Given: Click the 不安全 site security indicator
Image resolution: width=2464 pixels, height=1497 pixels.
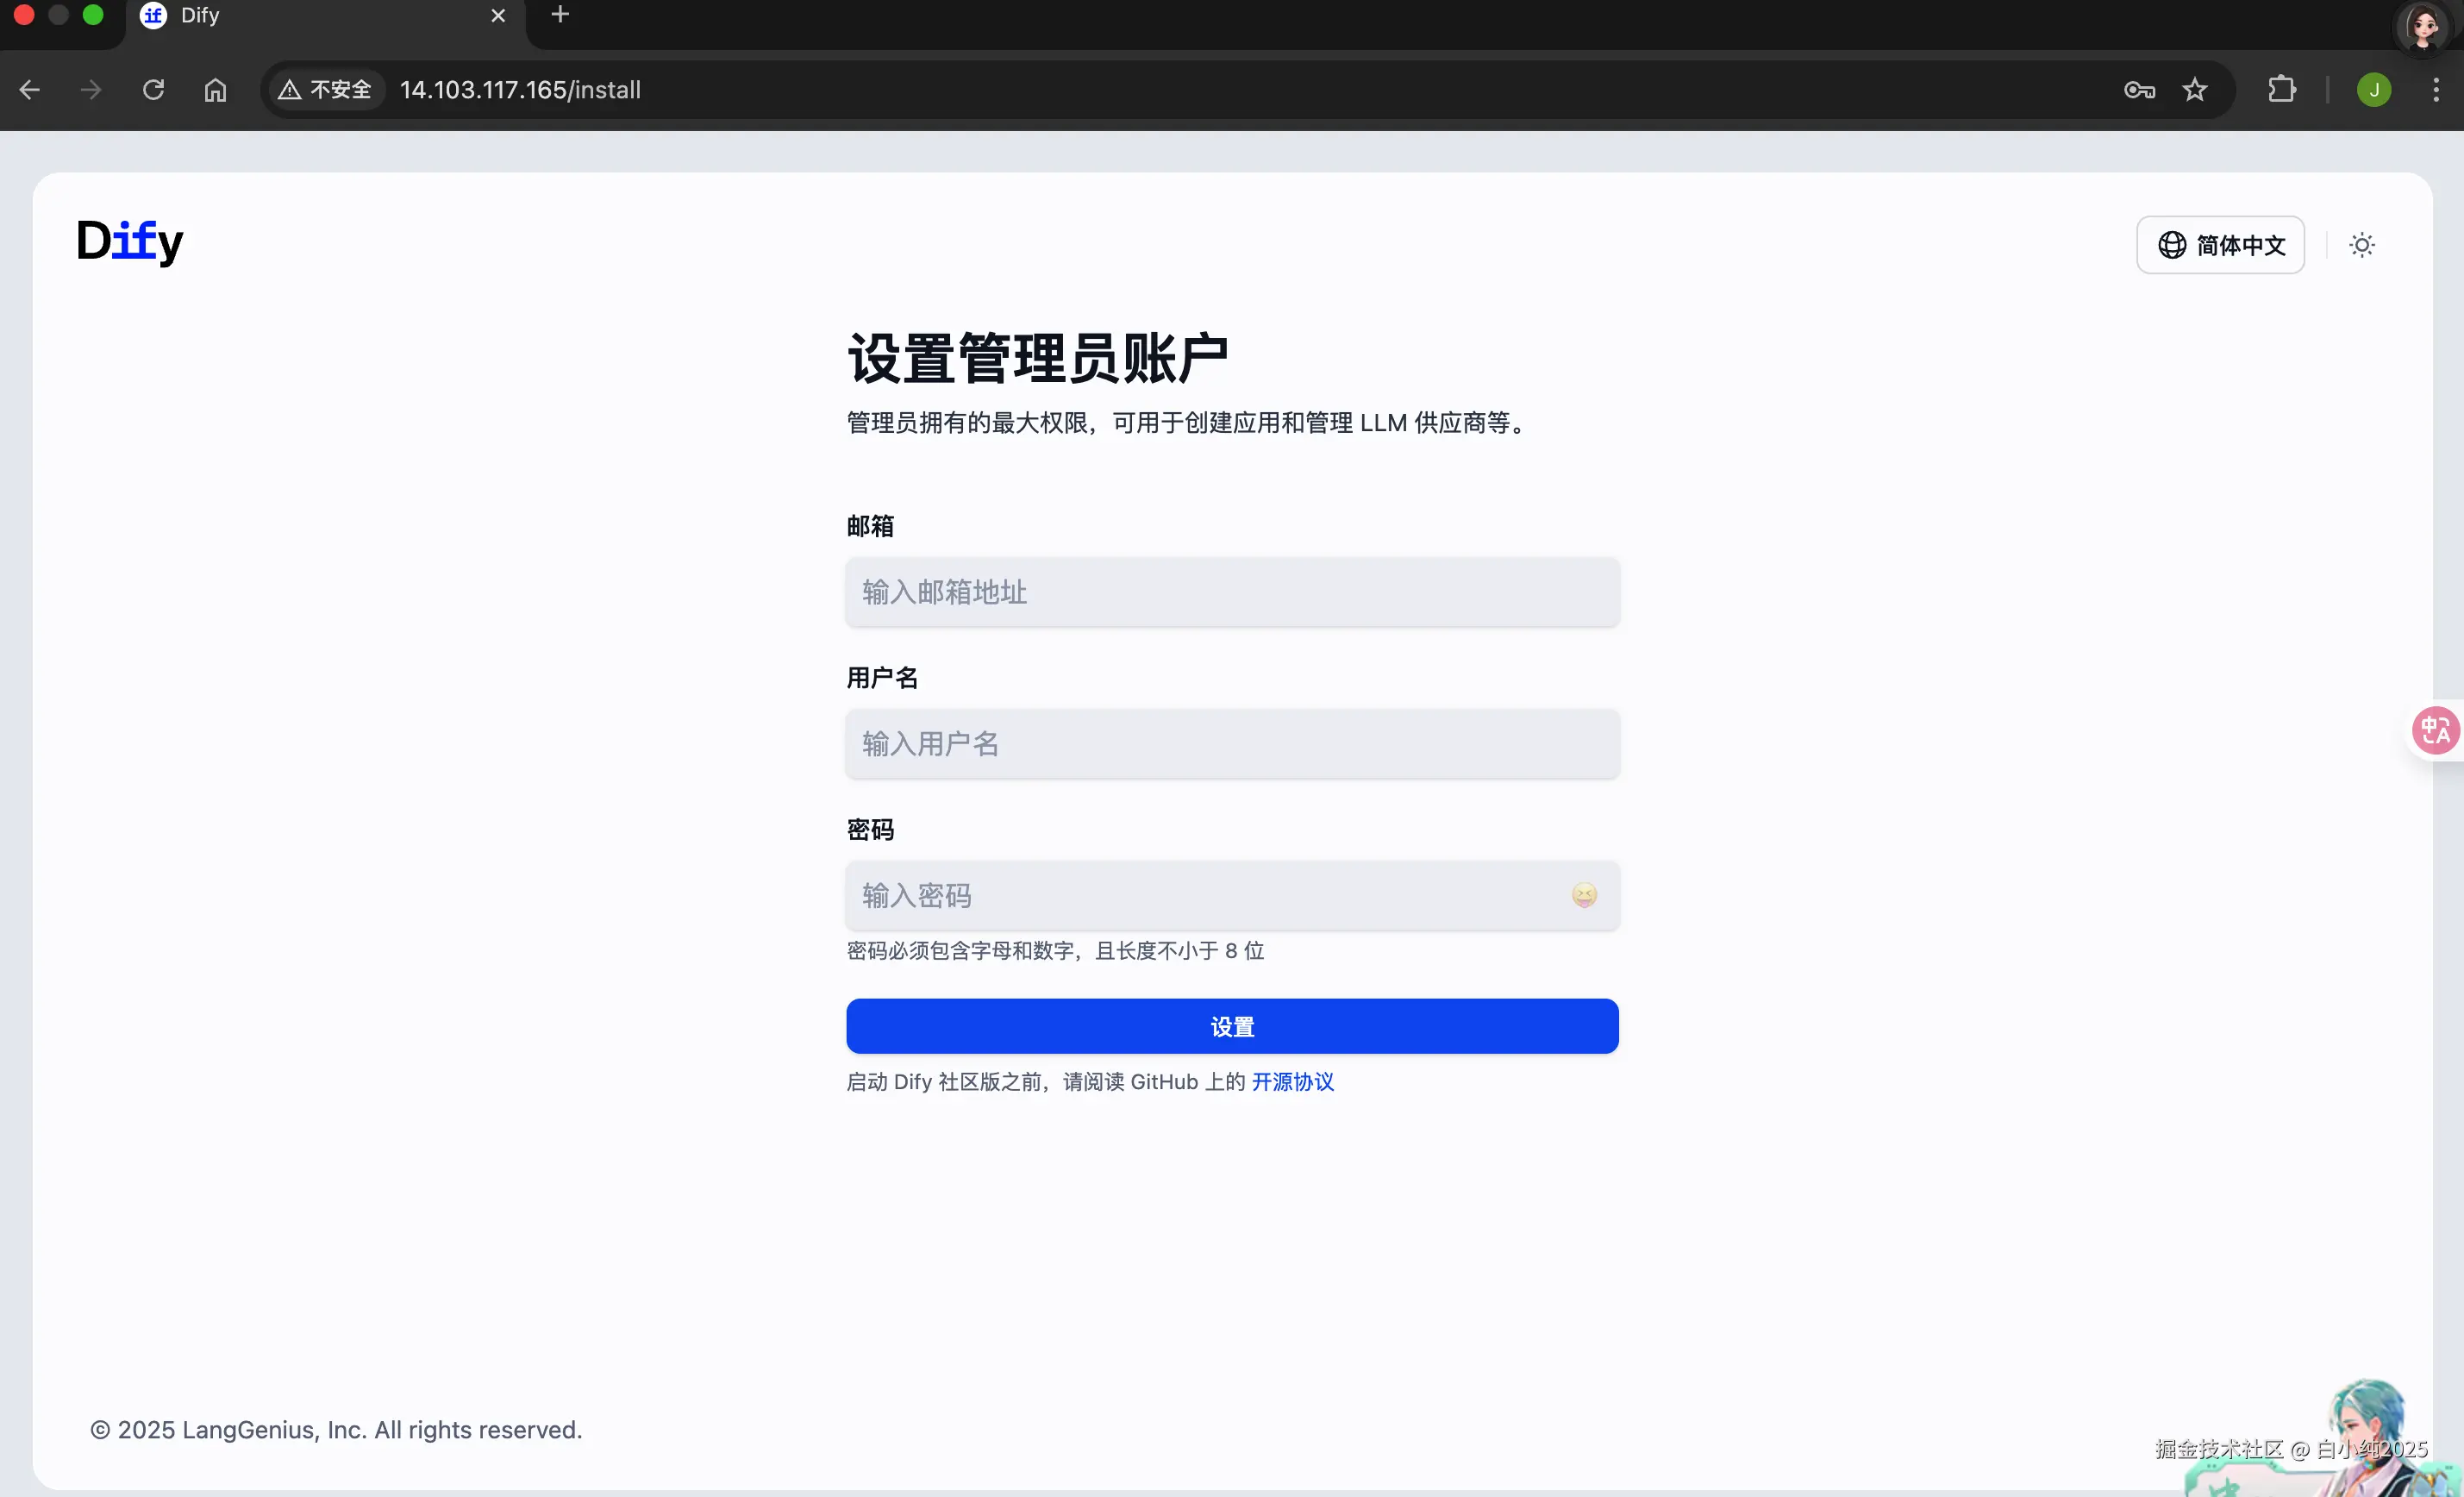Looking at the screenshot, I should click(326, 90).
